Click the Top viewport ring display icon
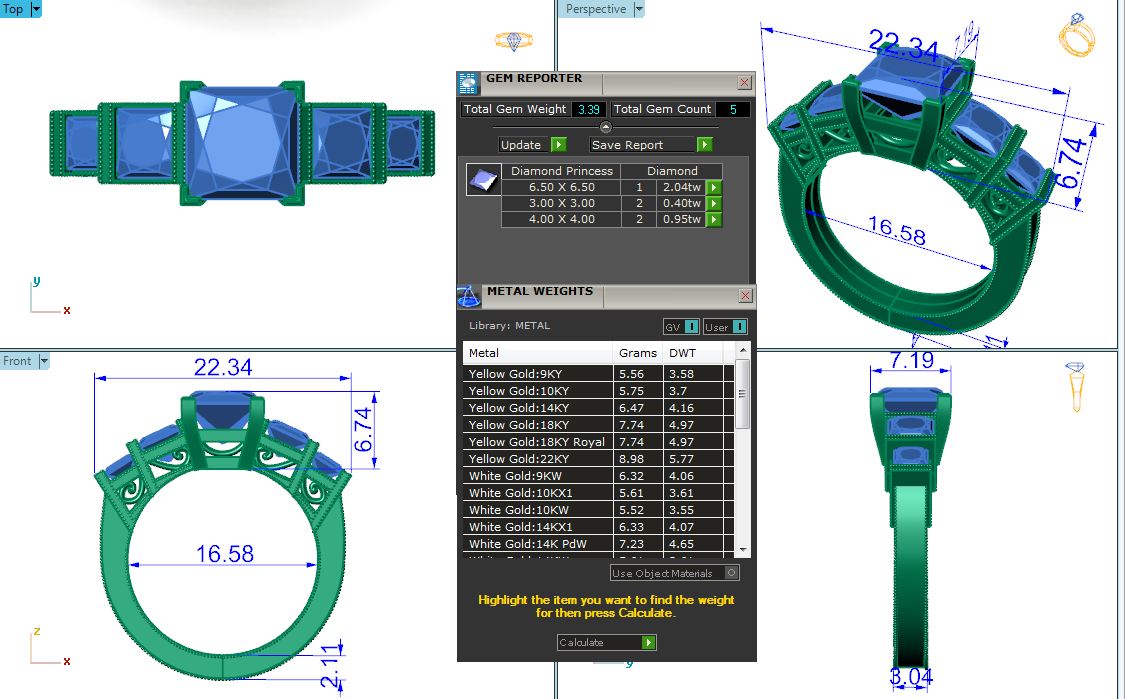This screenshot has width=1125, height=699. tap(513, 41)
